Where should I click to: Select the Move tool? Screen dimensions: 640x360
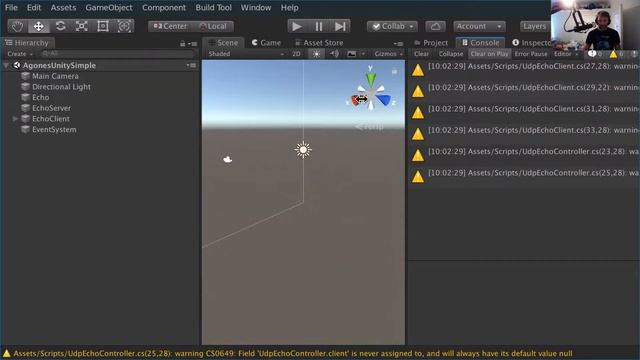click(x=38, y=27)
